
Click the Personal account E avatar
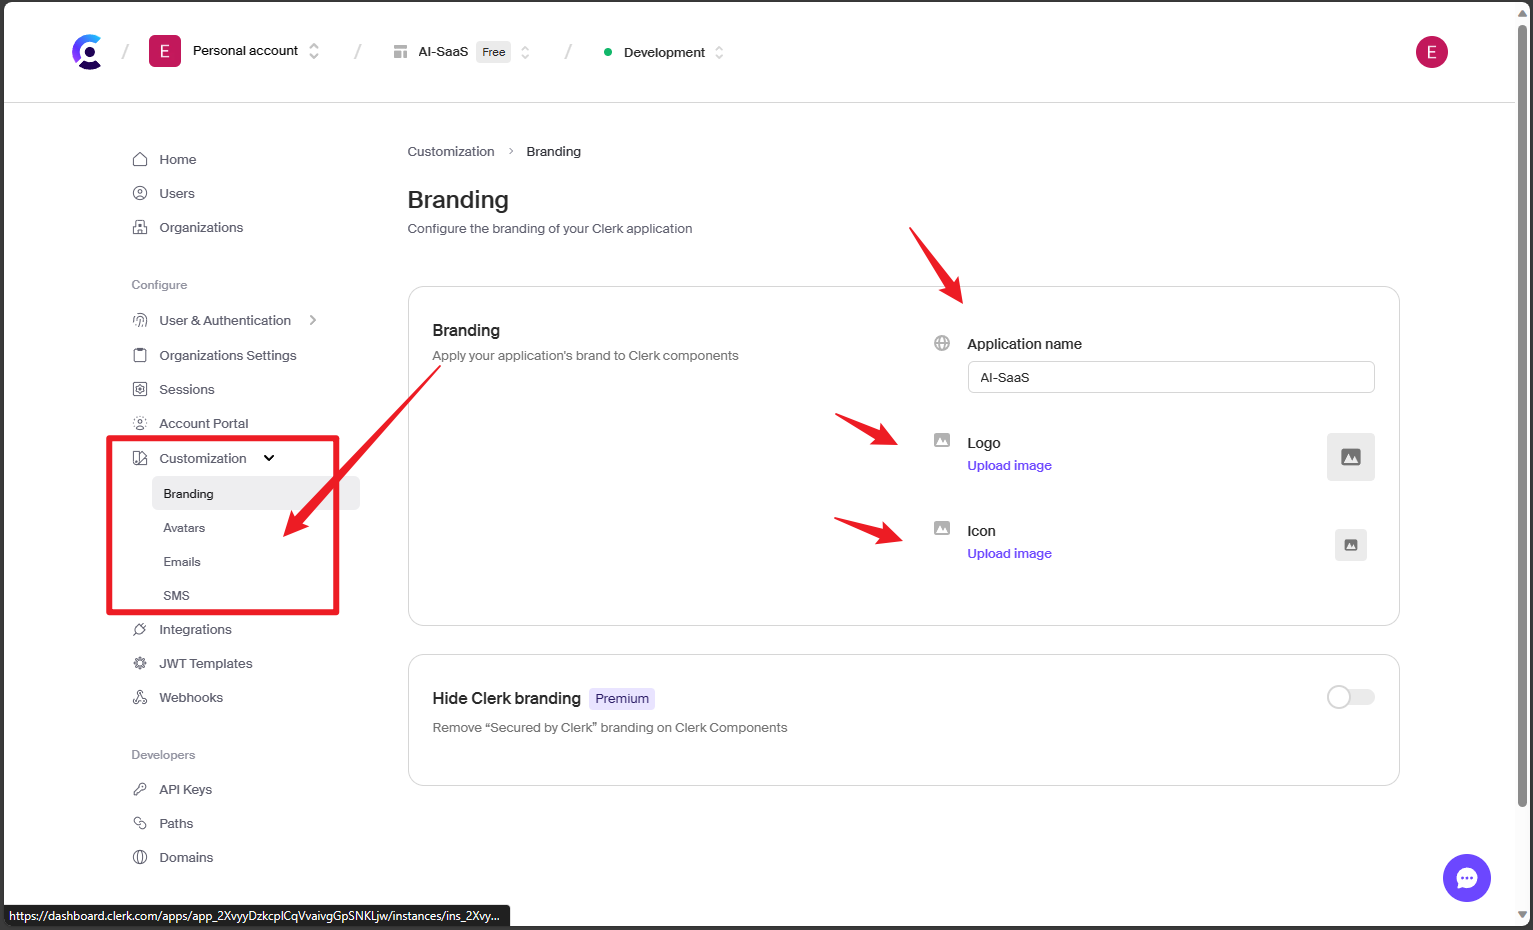[x=165, y=51]
